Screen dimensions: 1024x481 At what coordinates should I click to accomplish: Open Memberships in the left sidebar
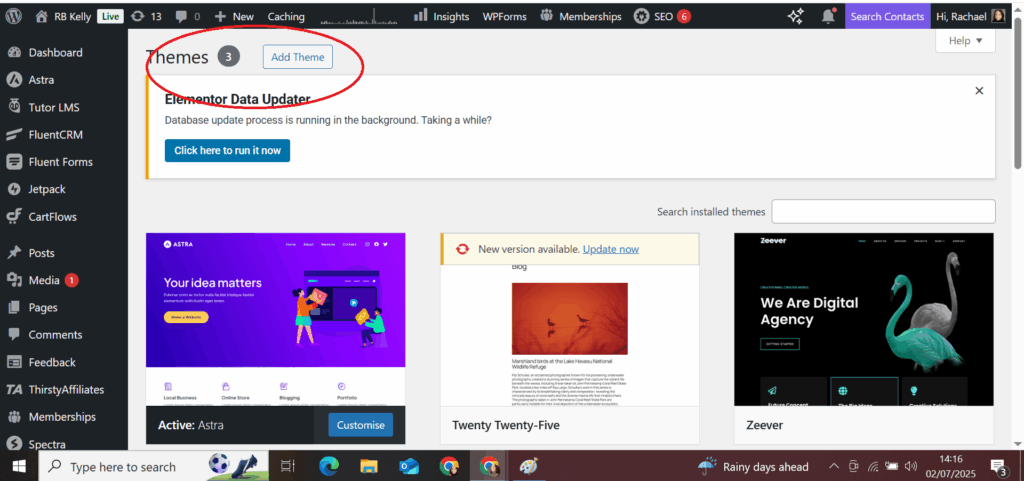[x=64, y=417]
